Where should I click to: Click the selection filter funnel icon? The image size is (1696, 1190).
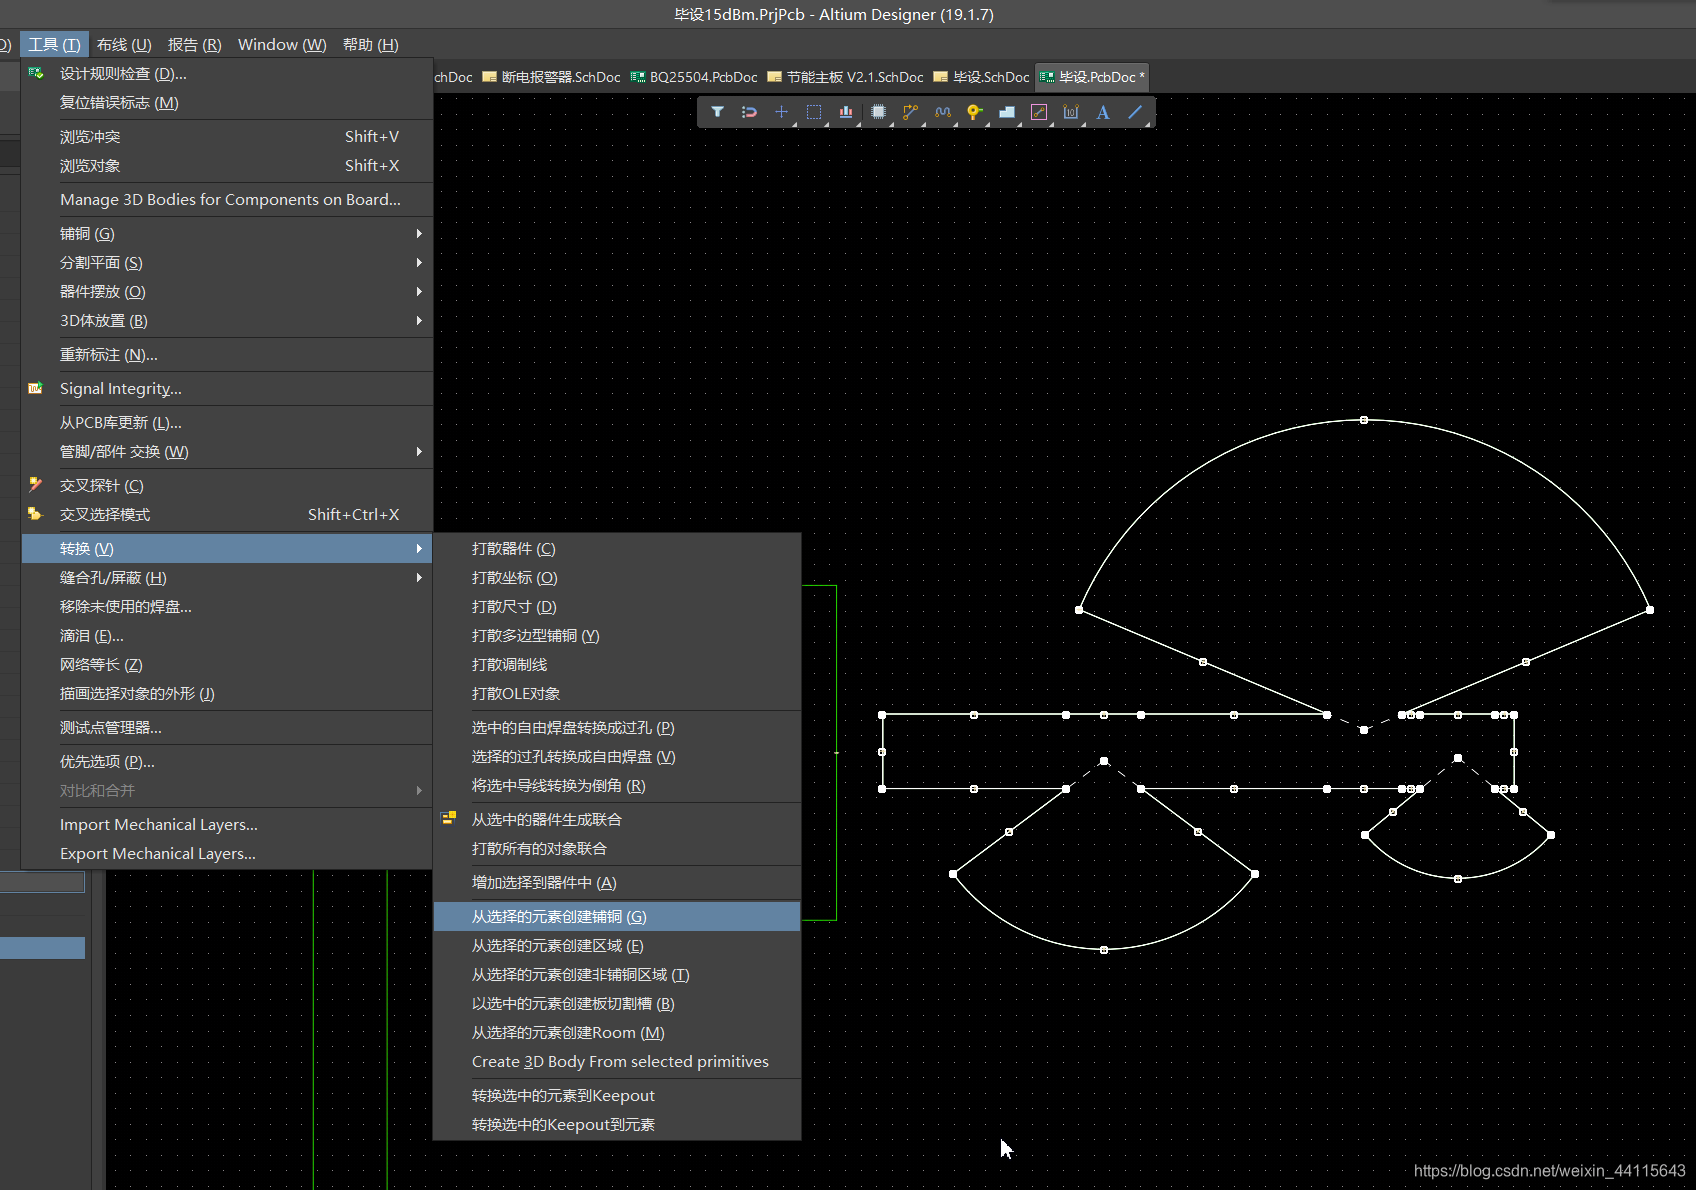click(717, 112)
